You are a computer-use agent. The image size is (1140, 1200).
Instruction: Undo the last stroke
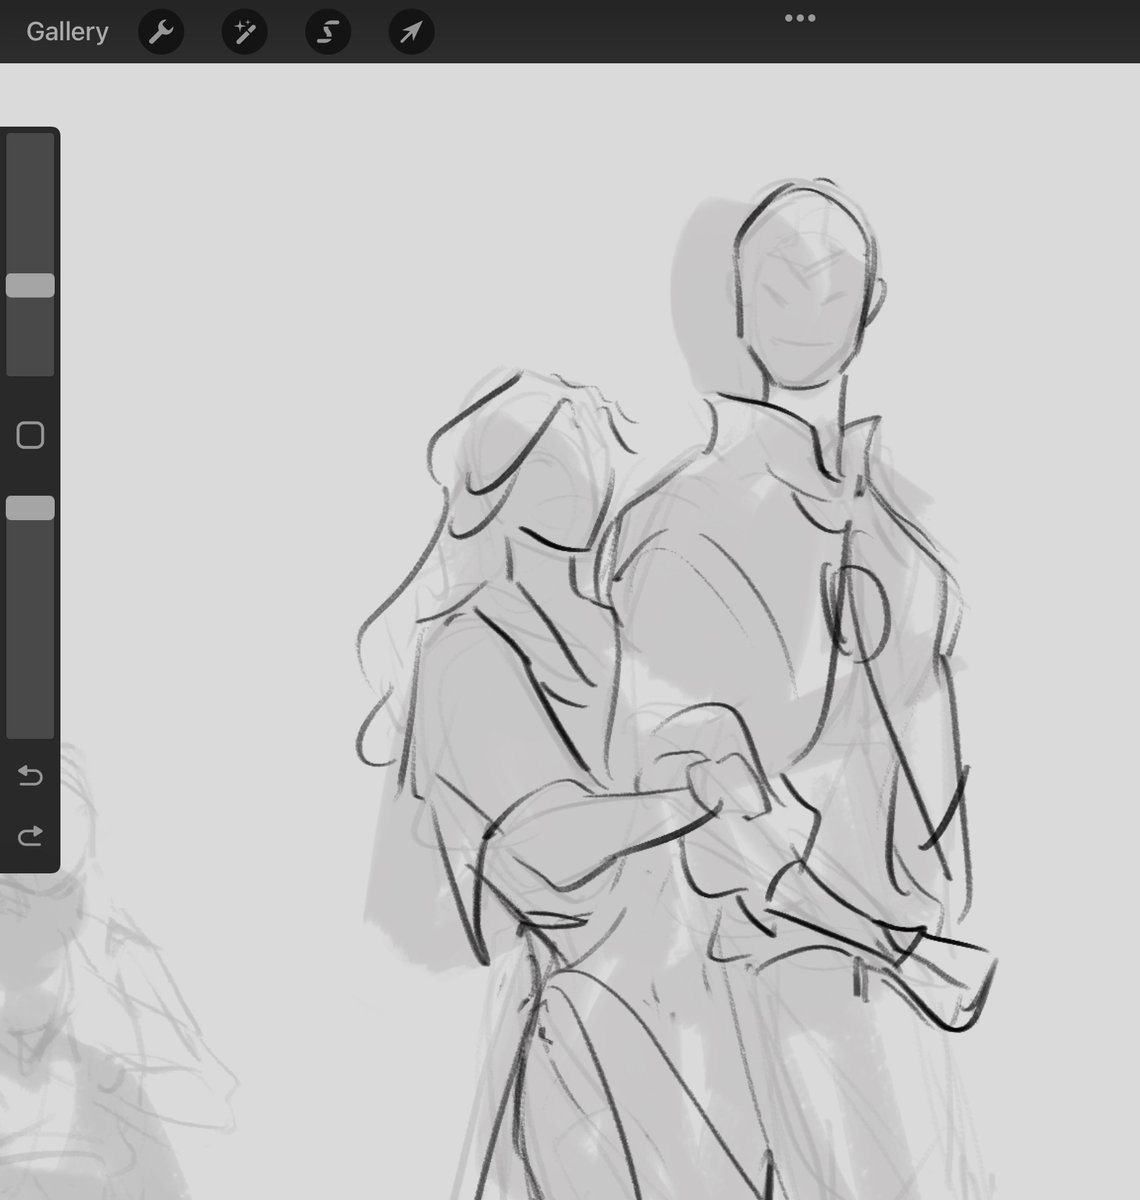click(30, 776)
